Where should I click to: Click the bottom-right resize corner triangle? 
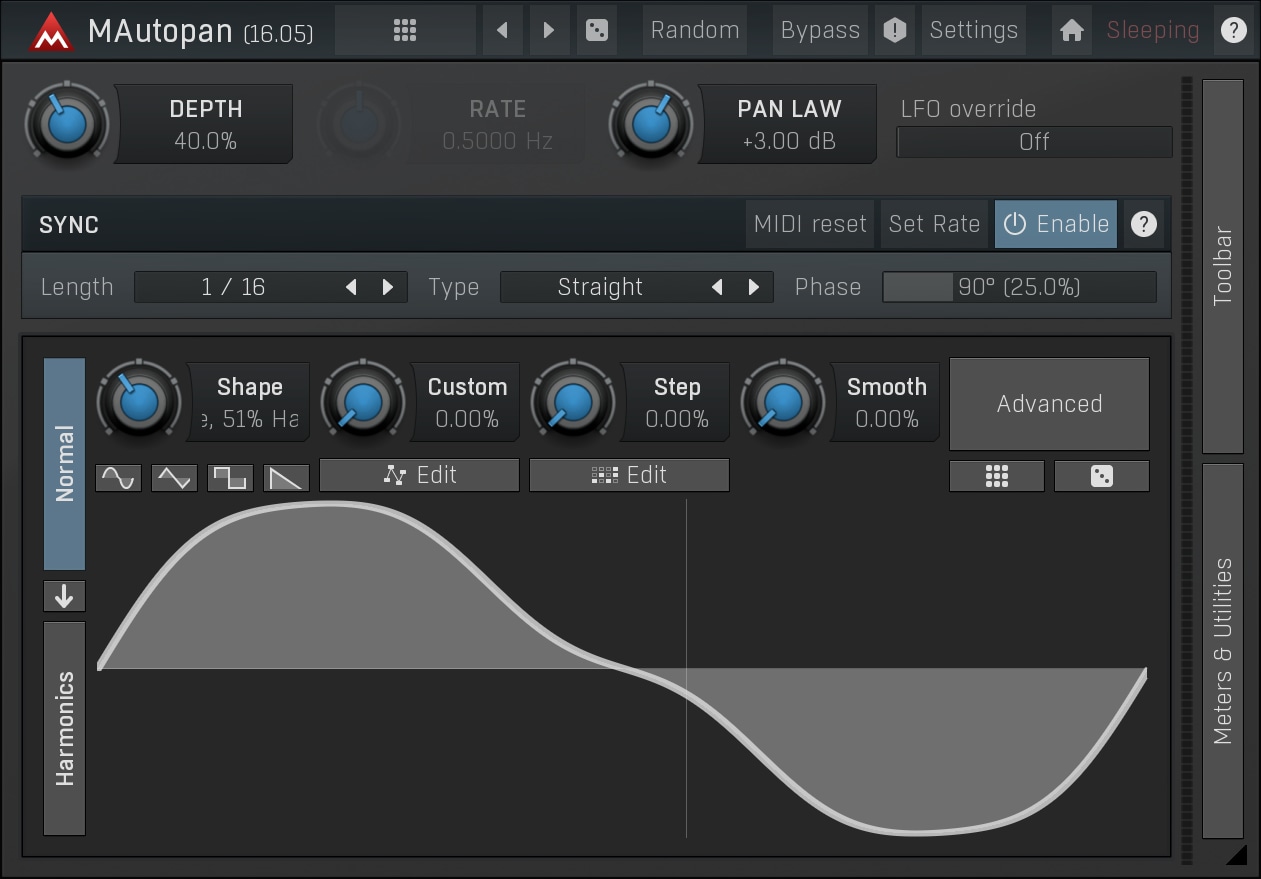click(x=1236, y=853)
